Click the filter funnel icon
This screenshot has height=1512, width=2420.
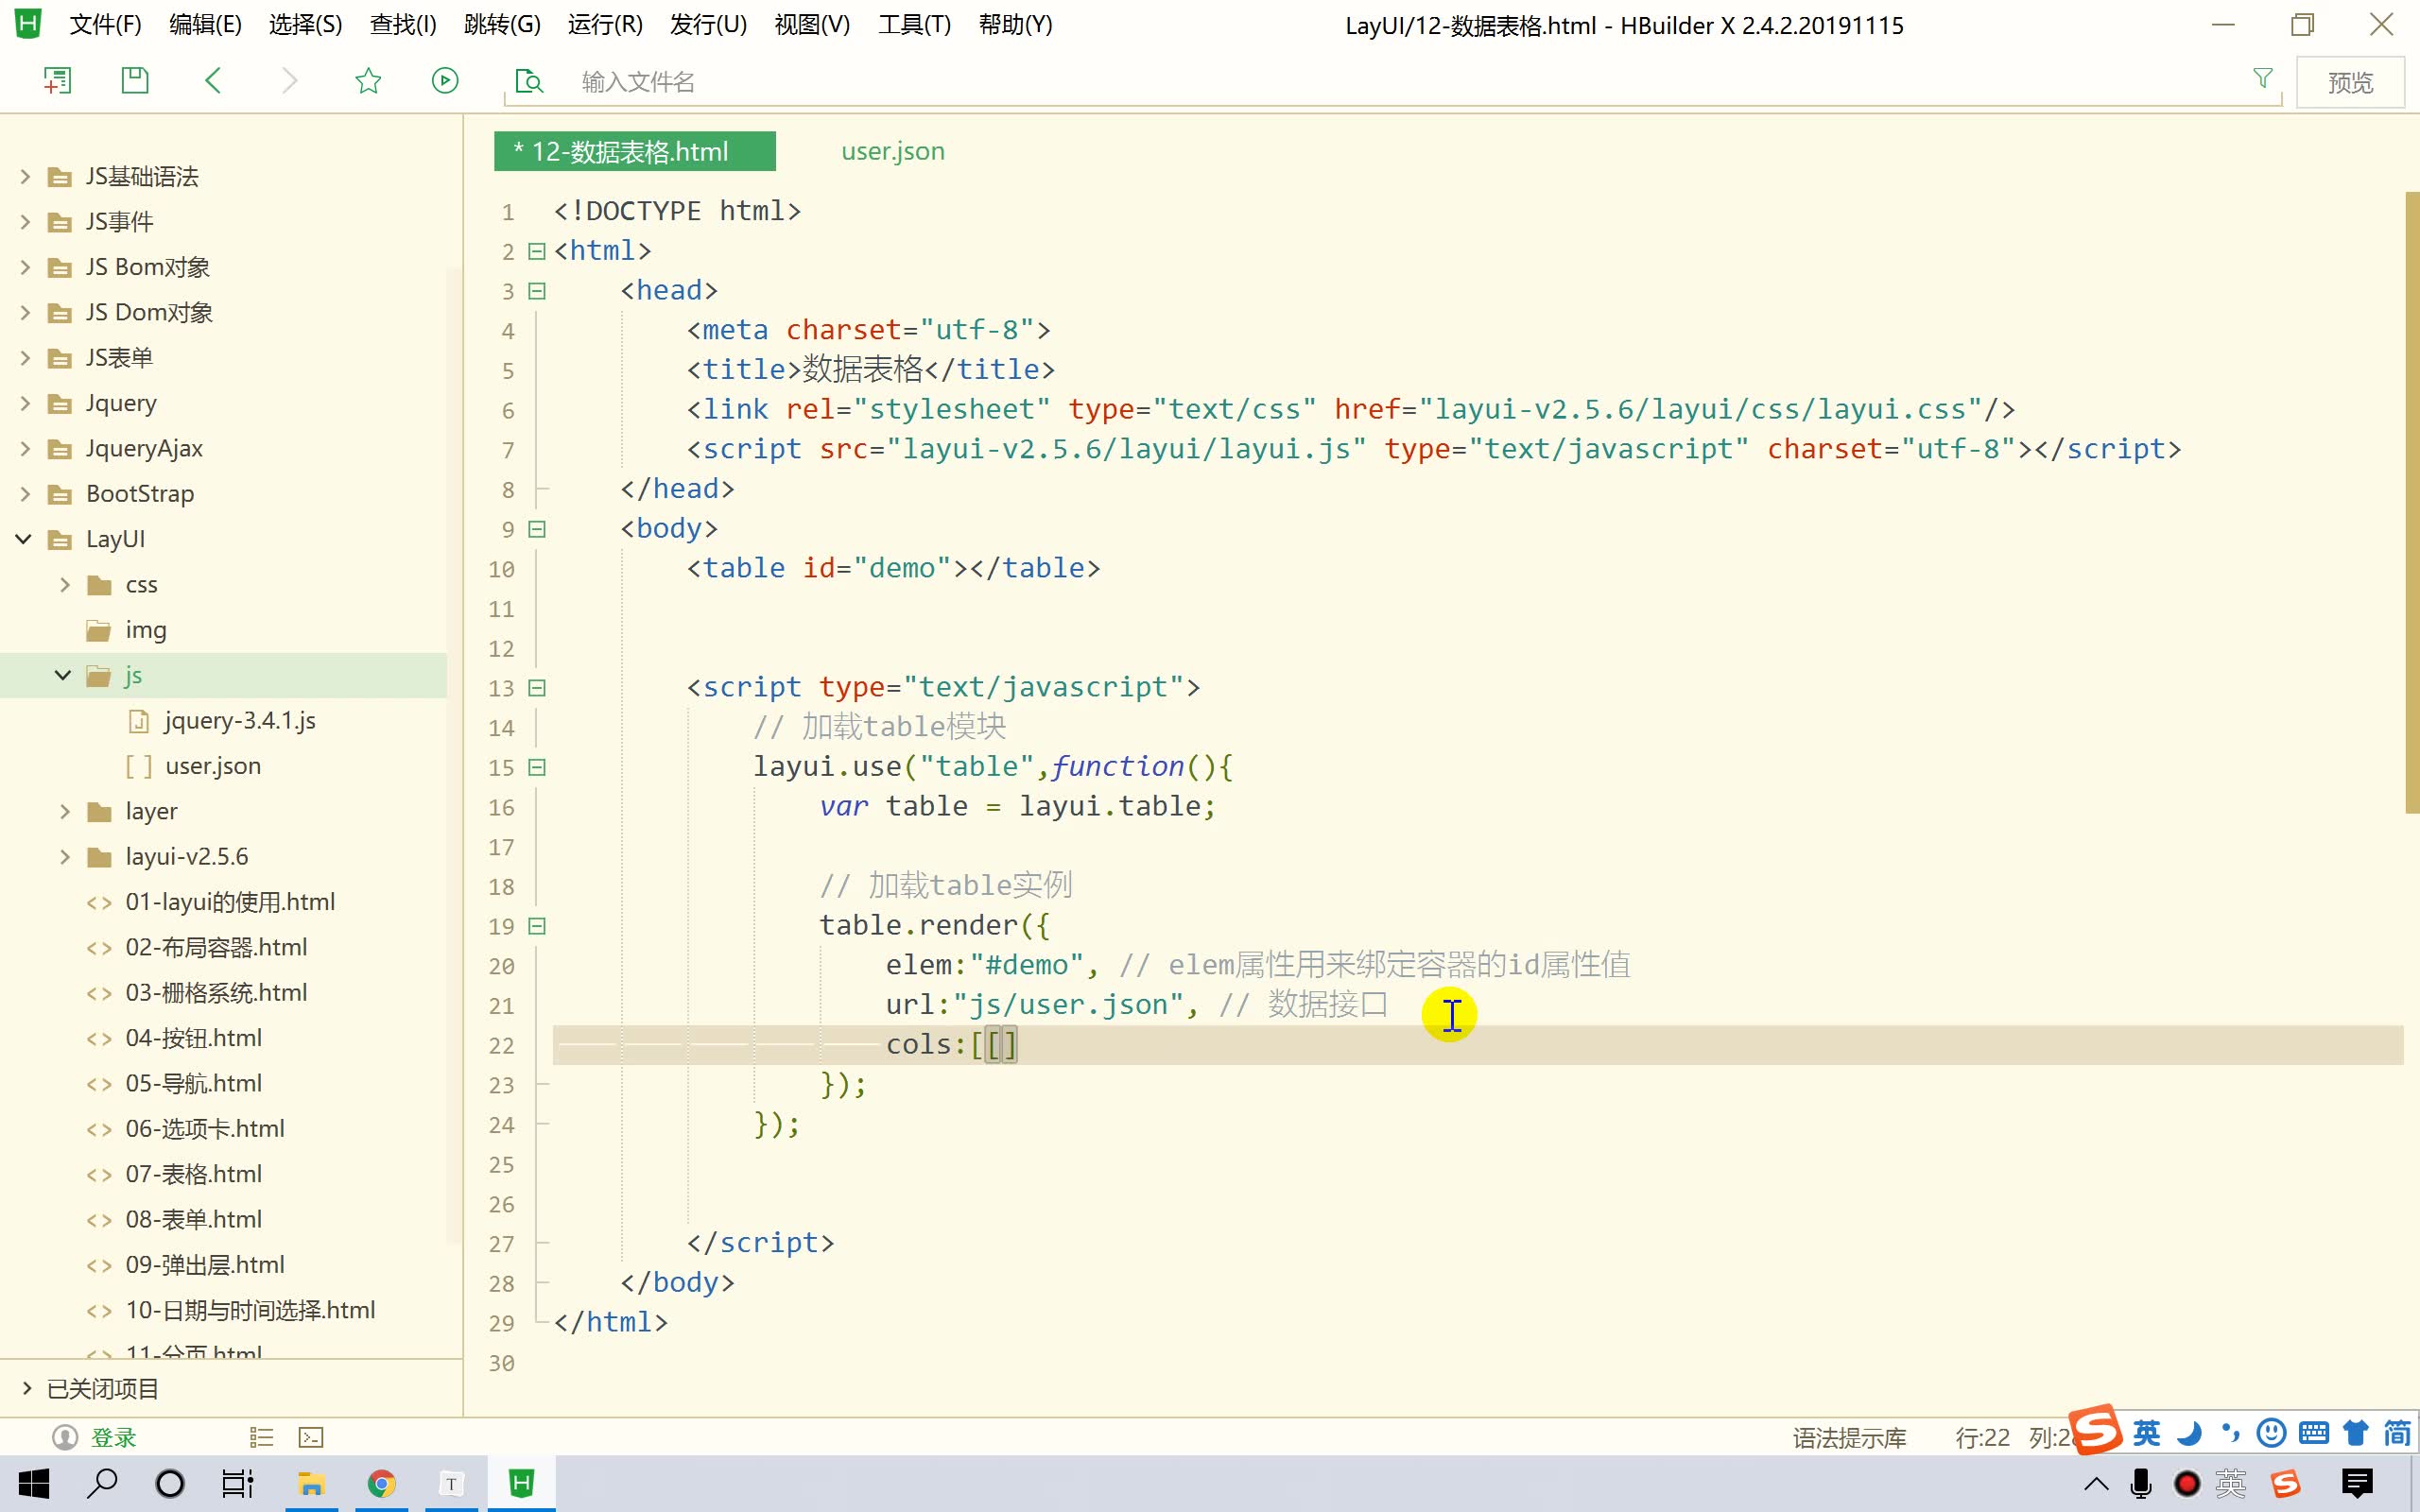2262,78
